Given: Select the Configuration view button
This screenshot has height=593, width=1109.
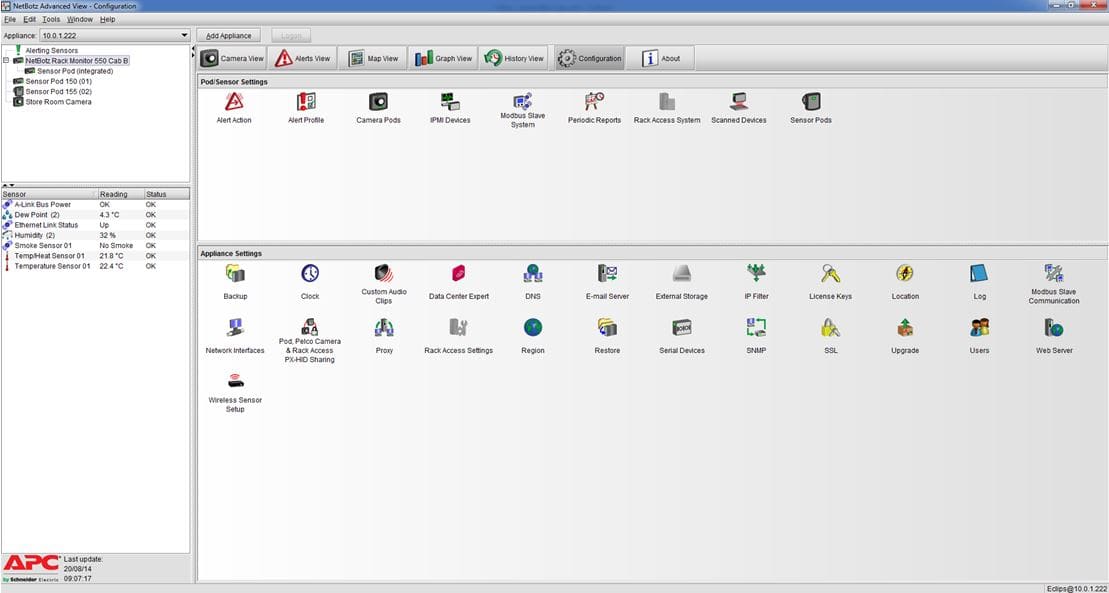Looking at the screenshot, I should [x=590, y=59].
